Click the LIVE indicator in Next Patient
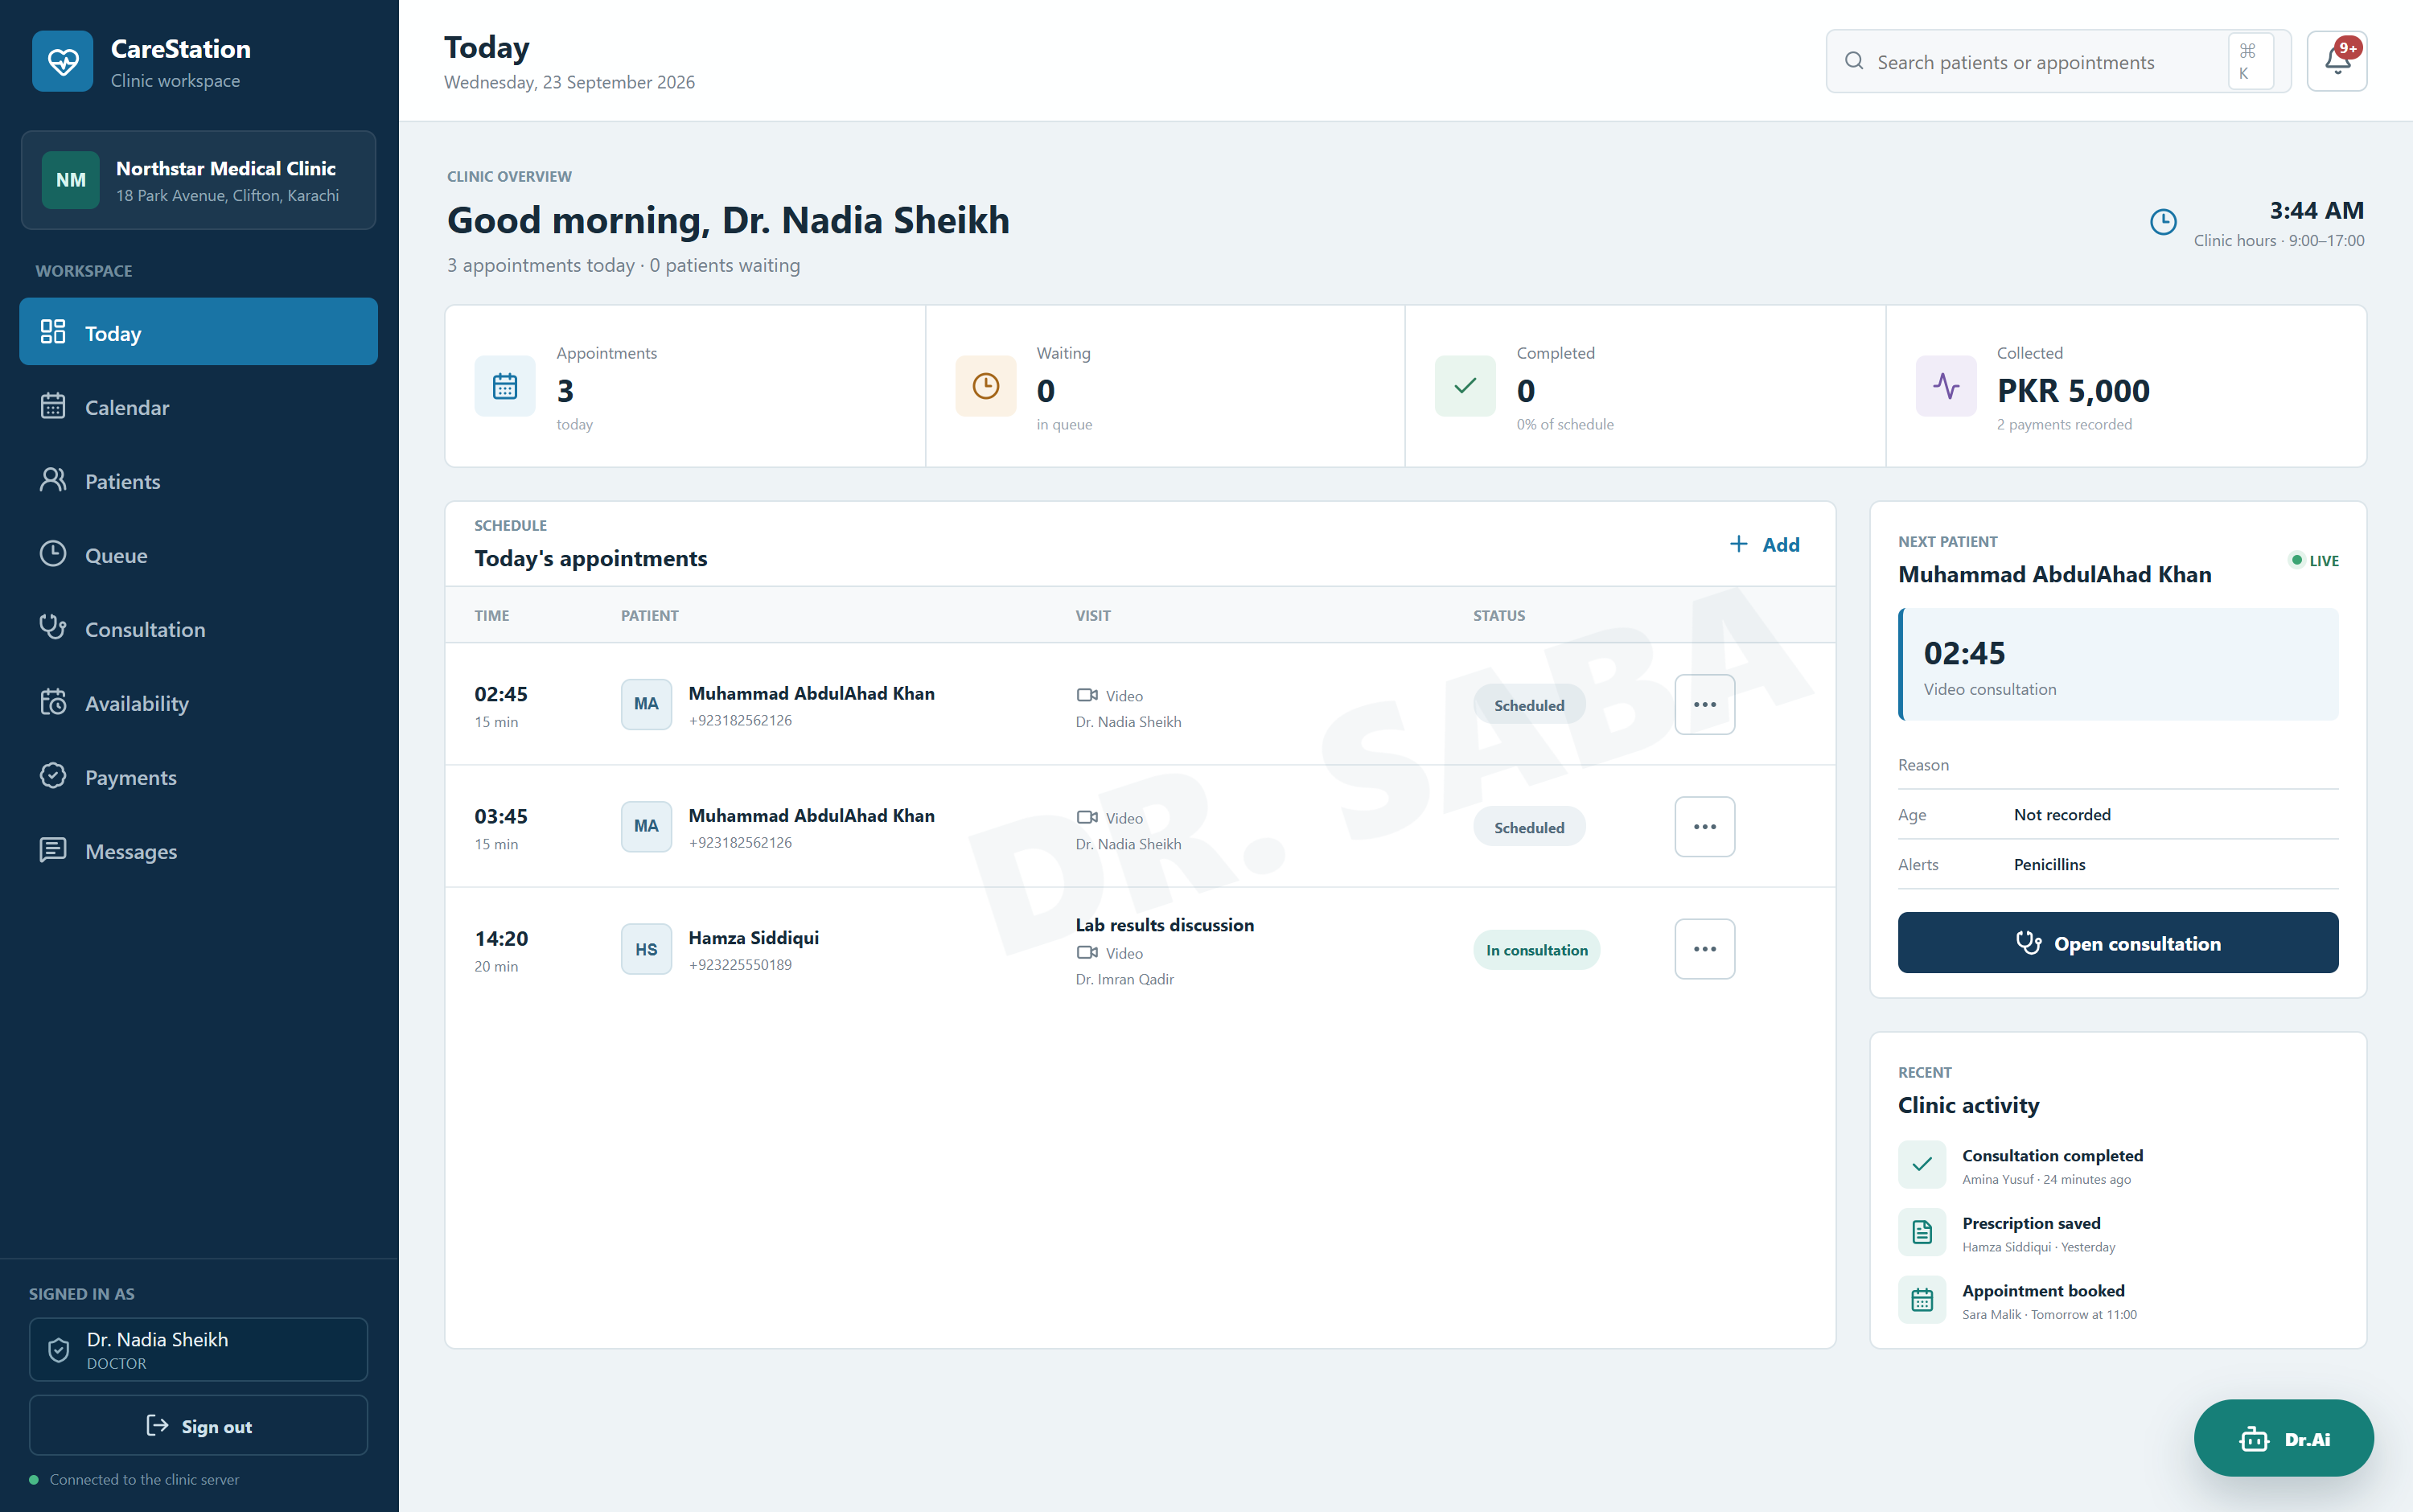The image size is (2413, 1512). tap(2314, 560)
